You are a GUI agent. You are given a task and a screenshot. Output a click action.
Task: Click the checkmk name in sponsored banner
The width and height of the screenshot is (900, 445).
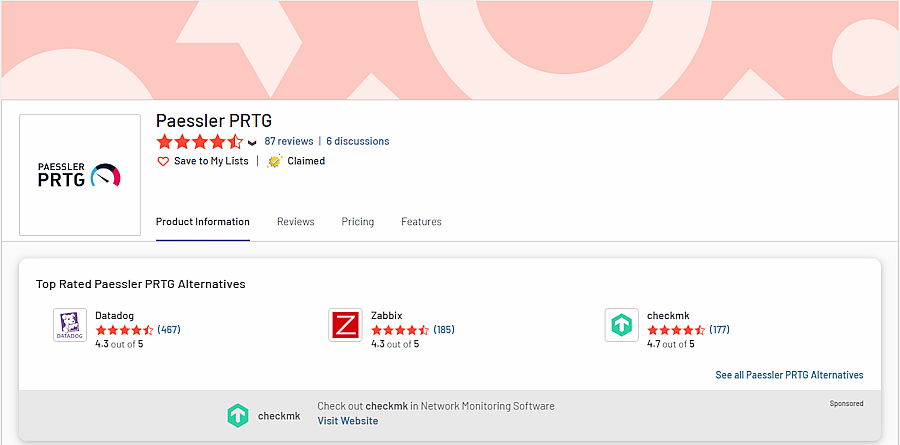coord(279,416)
